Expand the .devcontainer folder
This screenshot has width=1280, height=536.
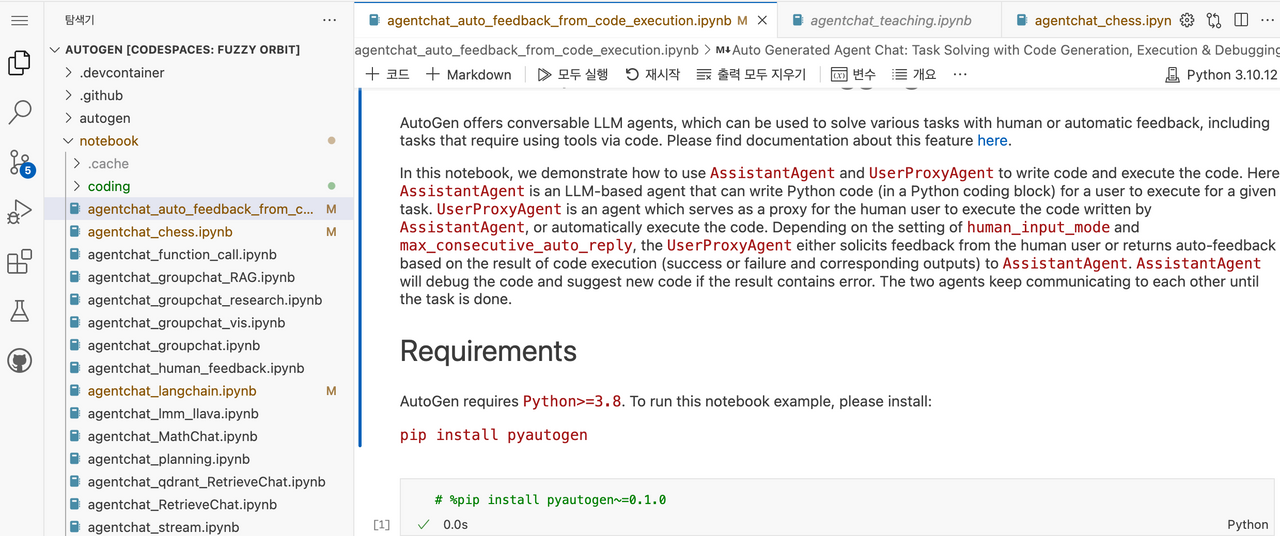pyautogui.click(x=122, y=73)
